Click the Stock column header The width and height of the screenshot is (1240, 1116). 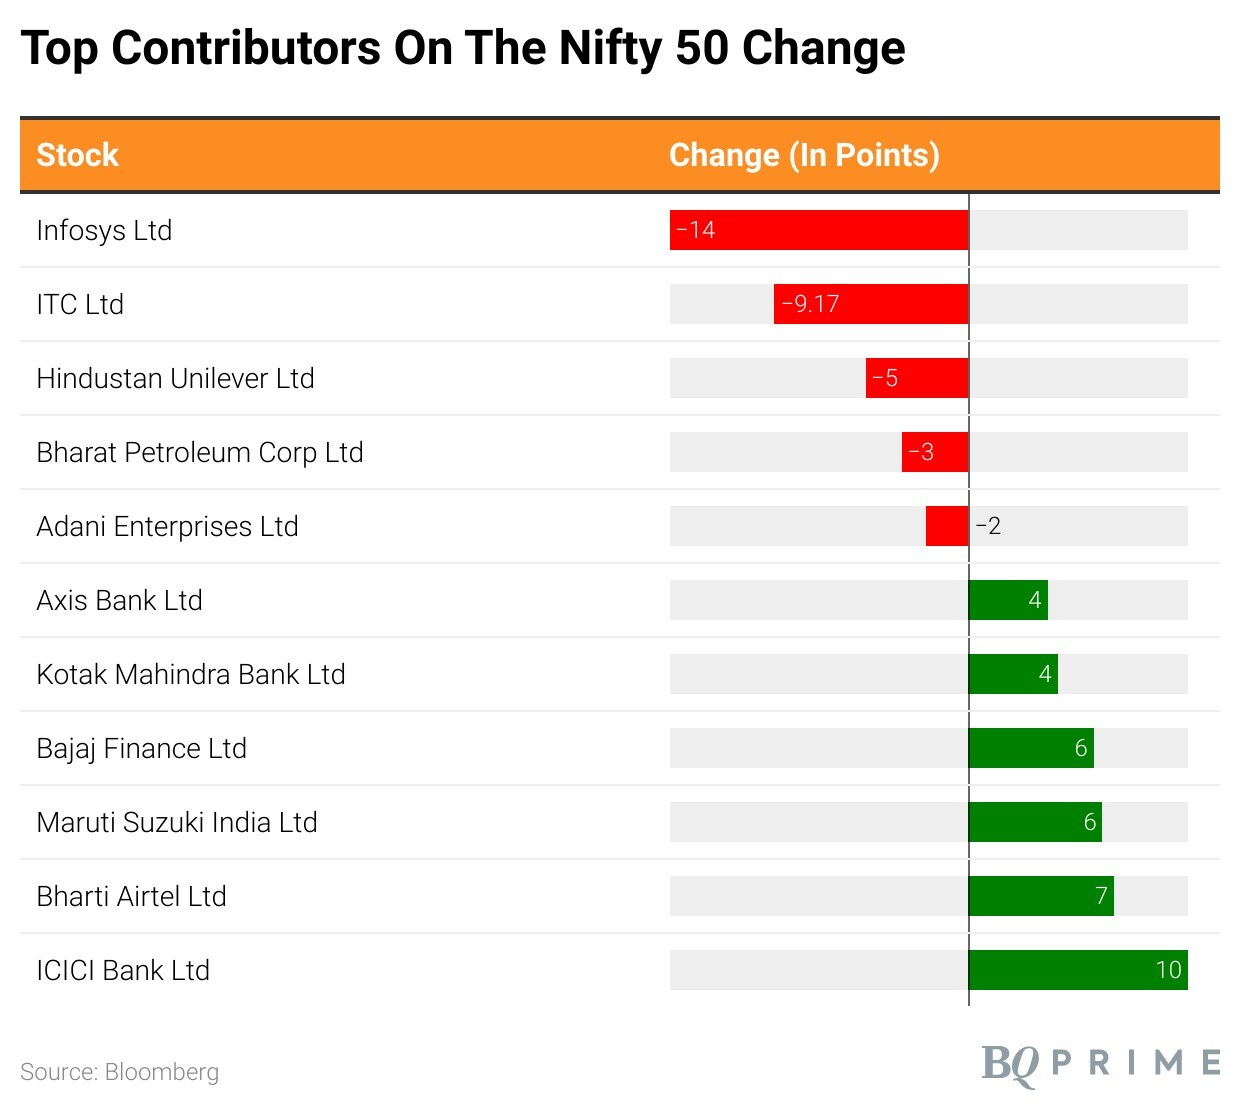[x=78, y=155]
